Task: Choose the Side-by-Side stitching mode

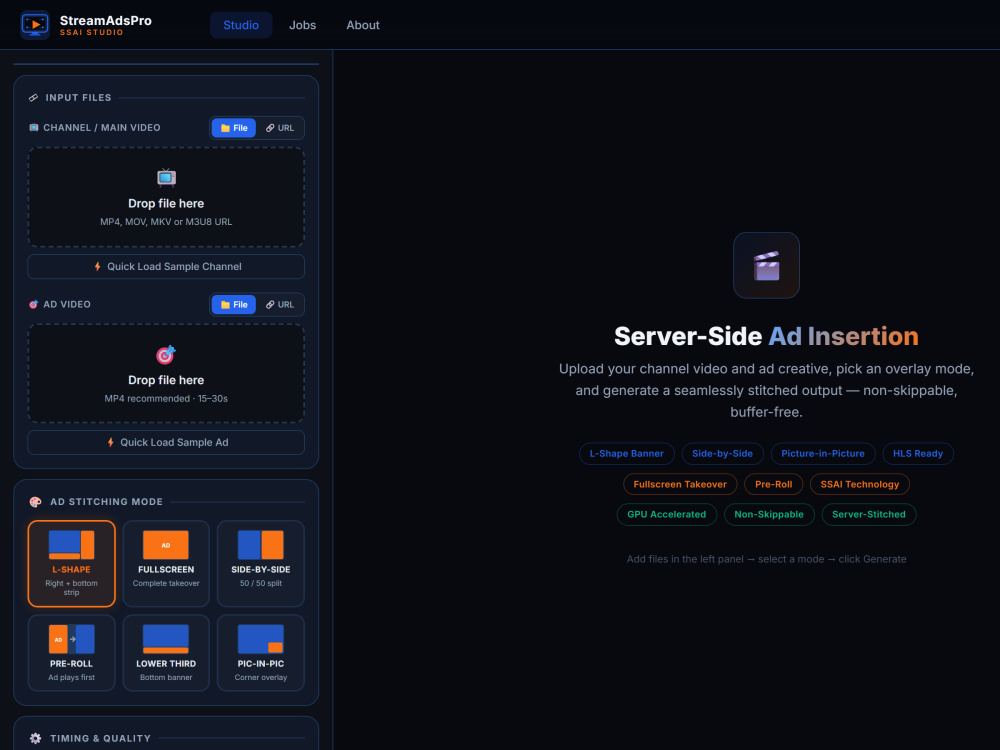Action: tap(261, 564)
